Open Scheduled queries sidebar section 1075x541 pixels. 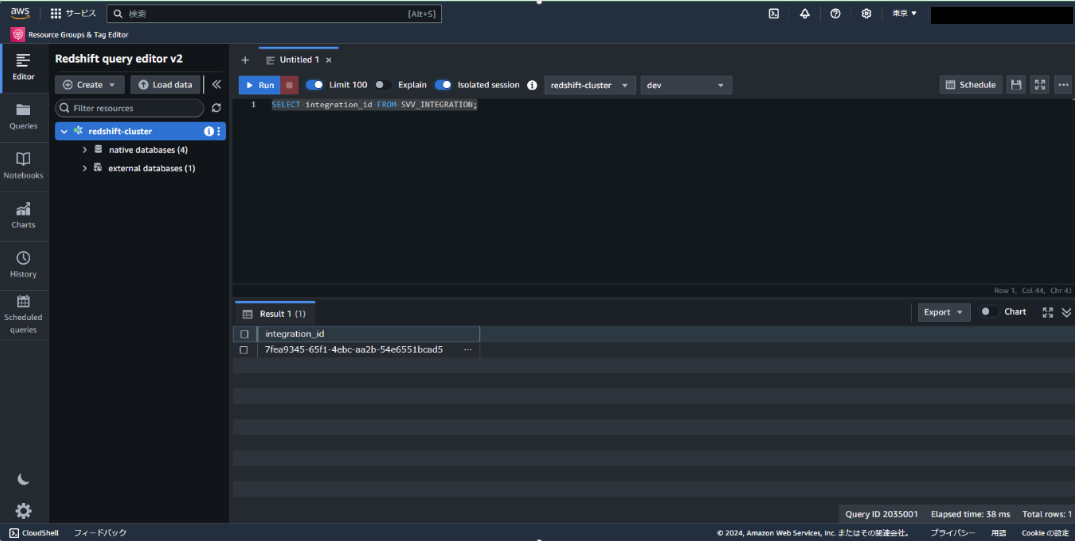tap(23, 314)
